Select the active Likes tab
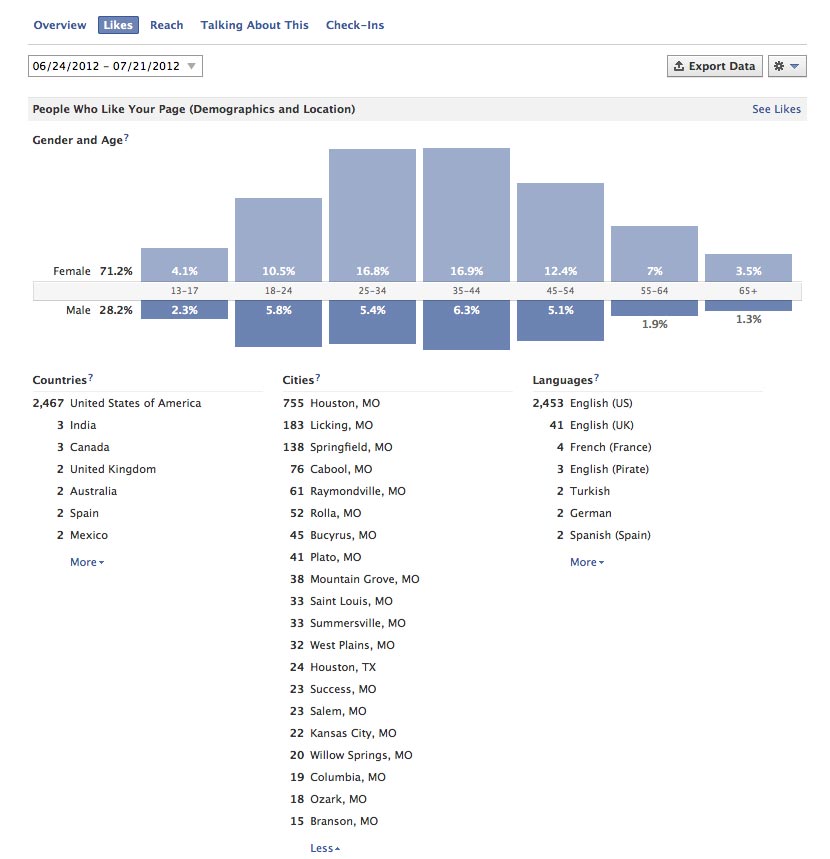830x859 pixels. [118, 25]
